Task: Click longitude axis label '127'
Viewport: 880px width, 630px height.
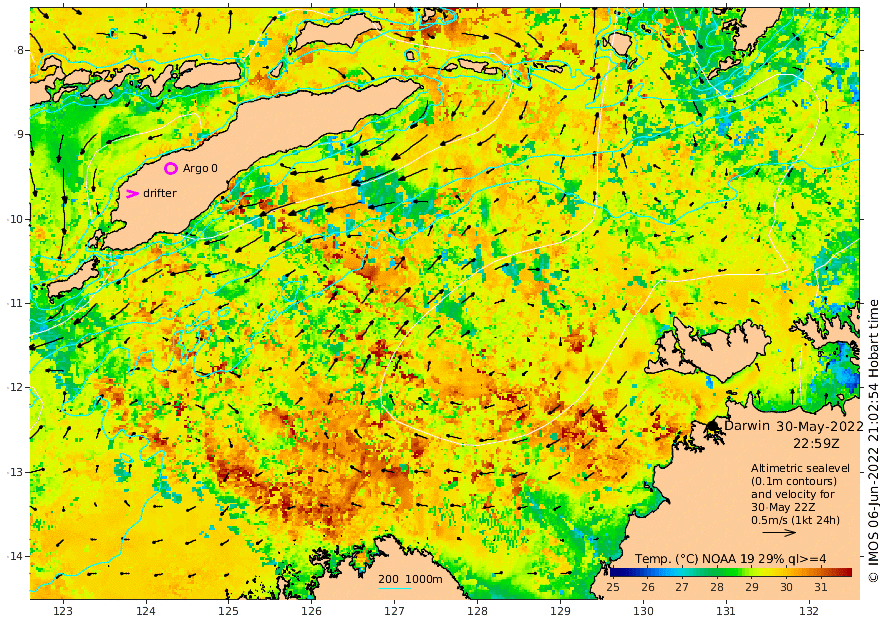Action: tap(395, 611)
